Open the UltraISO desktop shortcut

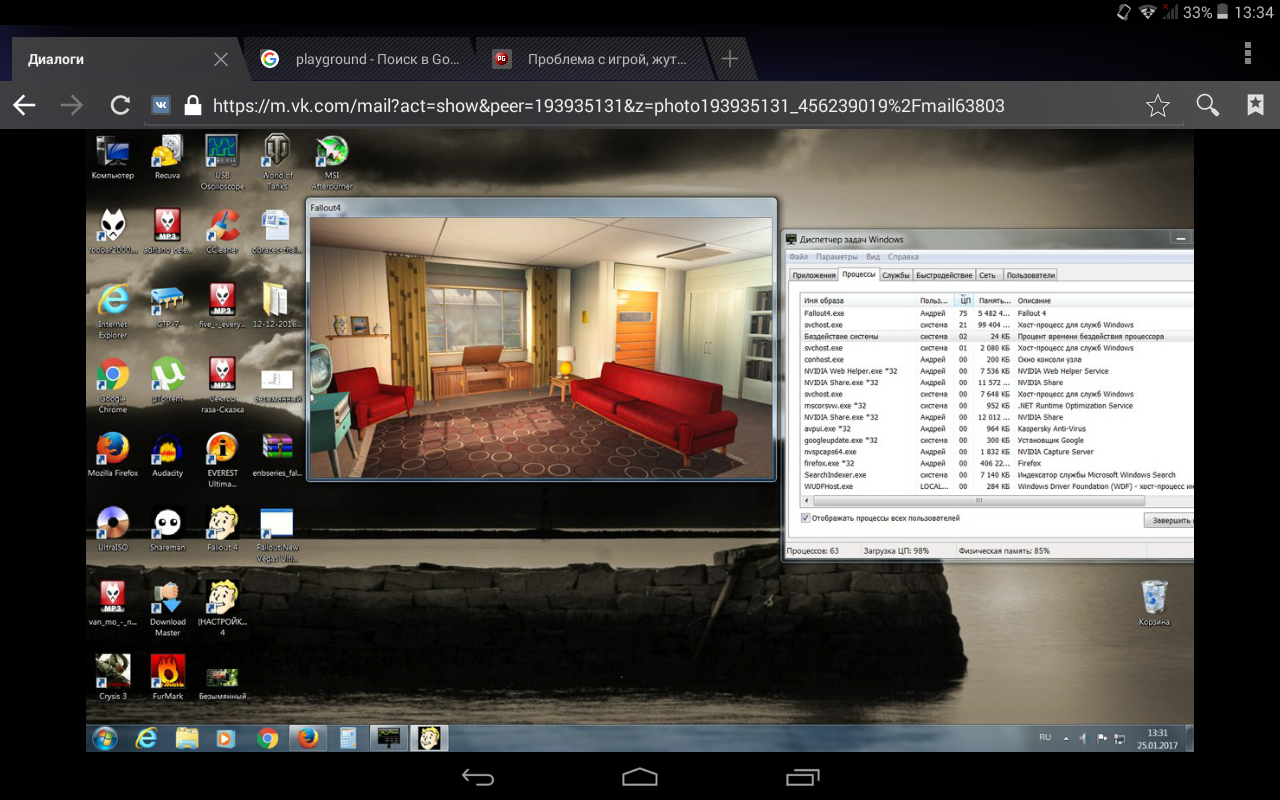tap(112, 530)
